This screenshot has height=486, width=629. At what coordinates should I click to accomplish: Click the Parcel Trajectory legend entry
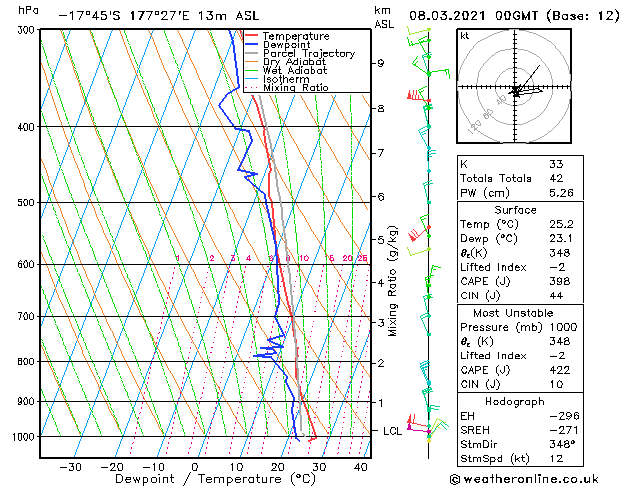300,53
